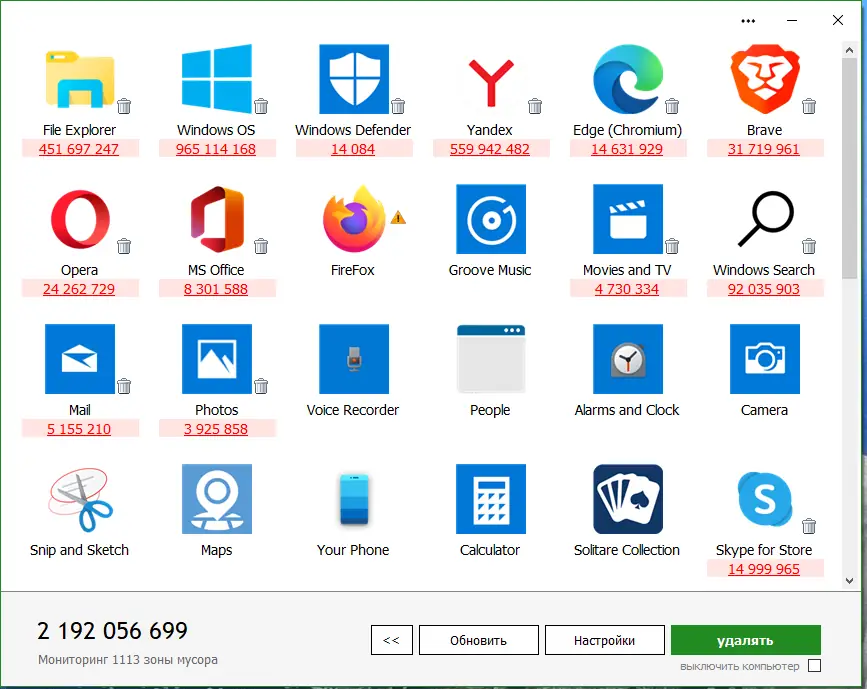Viewport: 867px width, 689px height.
Task: Click trash bin beside Mail
Action: pos(124,385)
